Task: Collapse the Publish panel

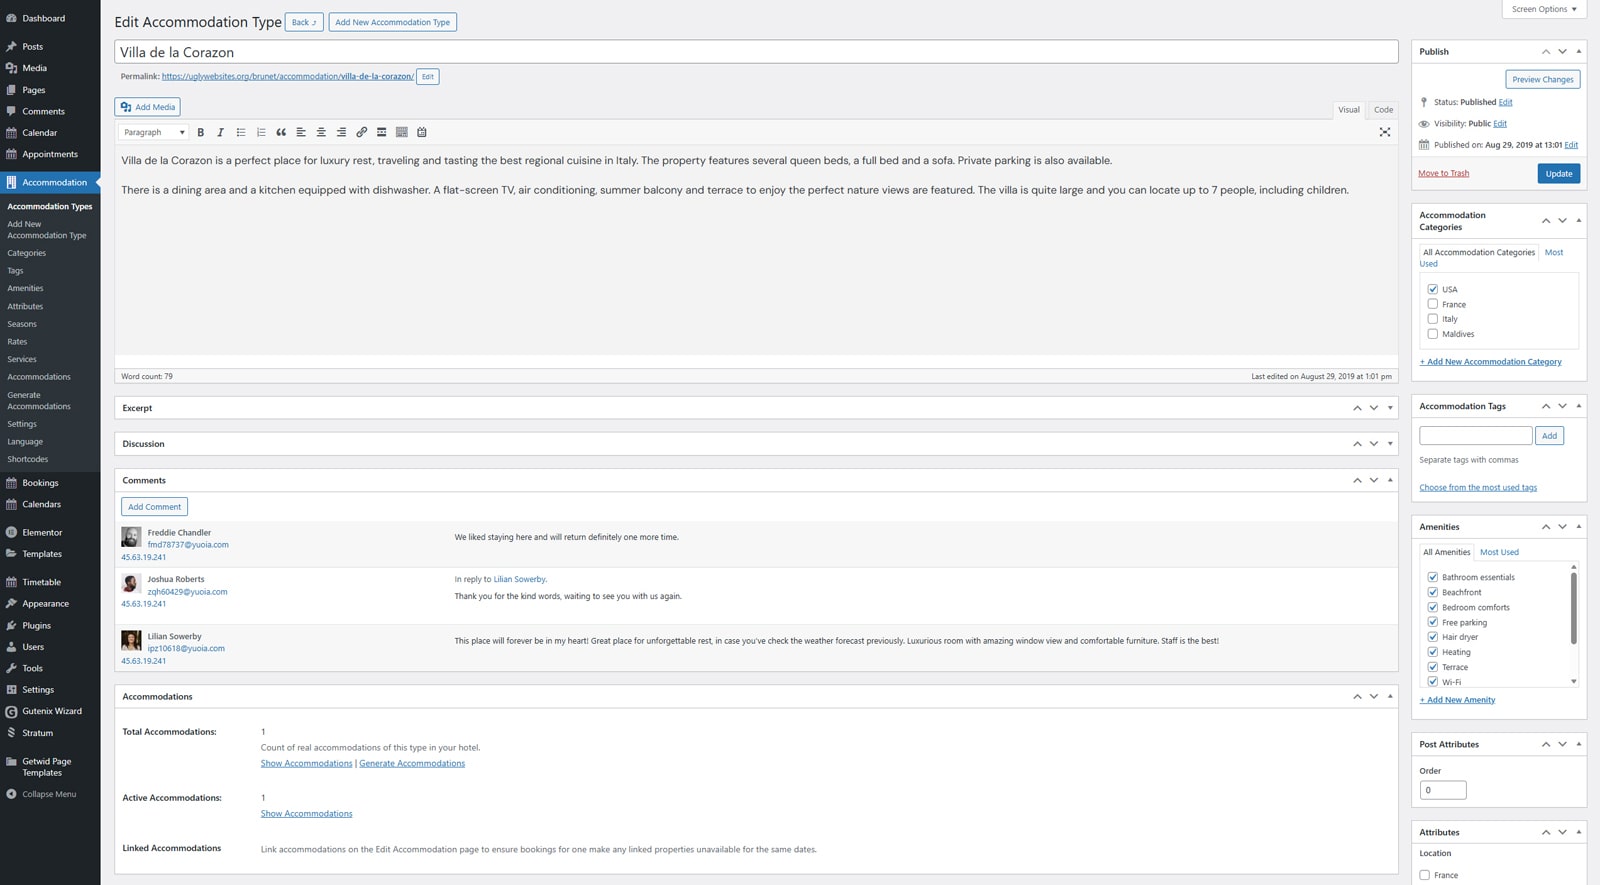Action: pyautogui.click(x=1579, y=51)
